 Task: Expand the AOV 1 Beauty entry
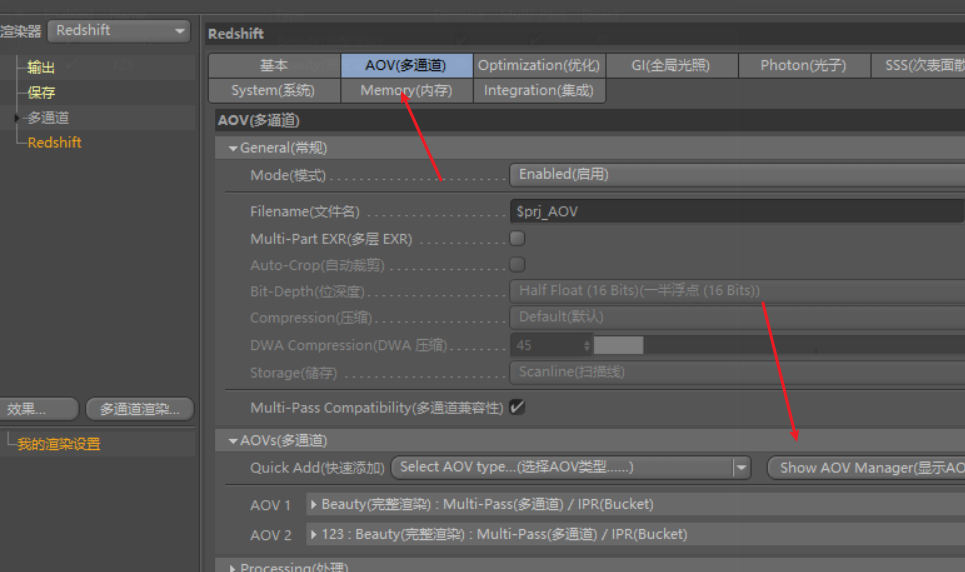tap(313, 504)
